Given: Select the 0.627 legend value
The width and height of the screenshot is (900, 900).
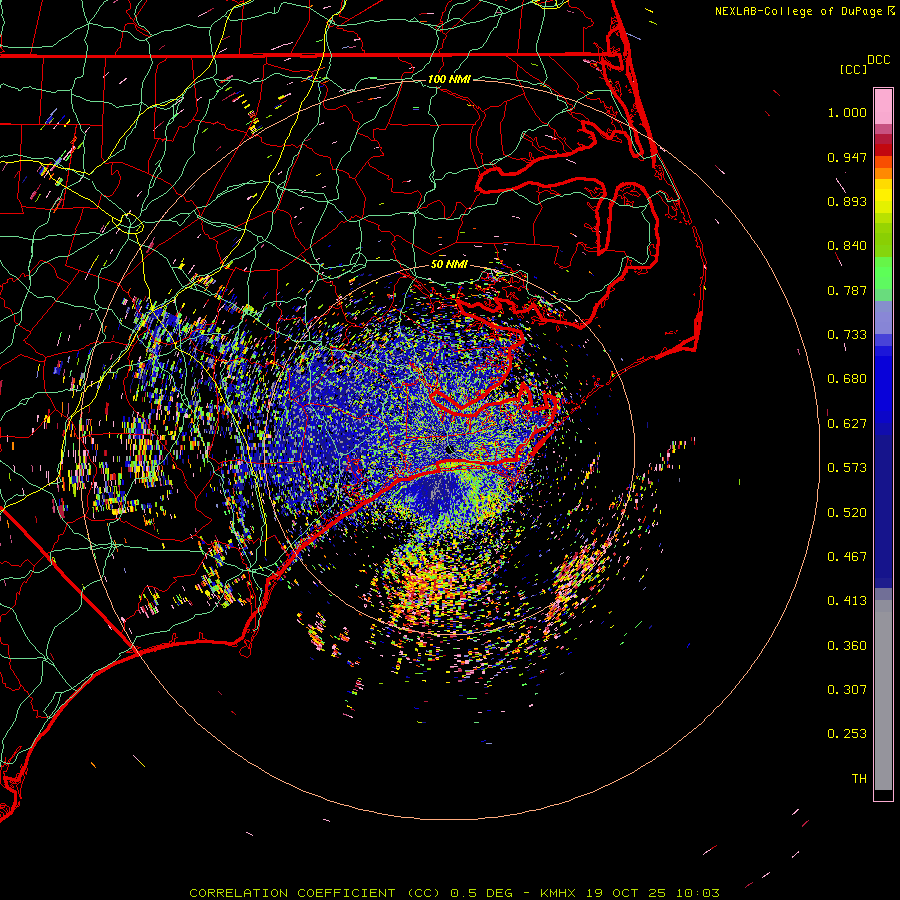Looking at the screenshot, I should pos(847,424).
